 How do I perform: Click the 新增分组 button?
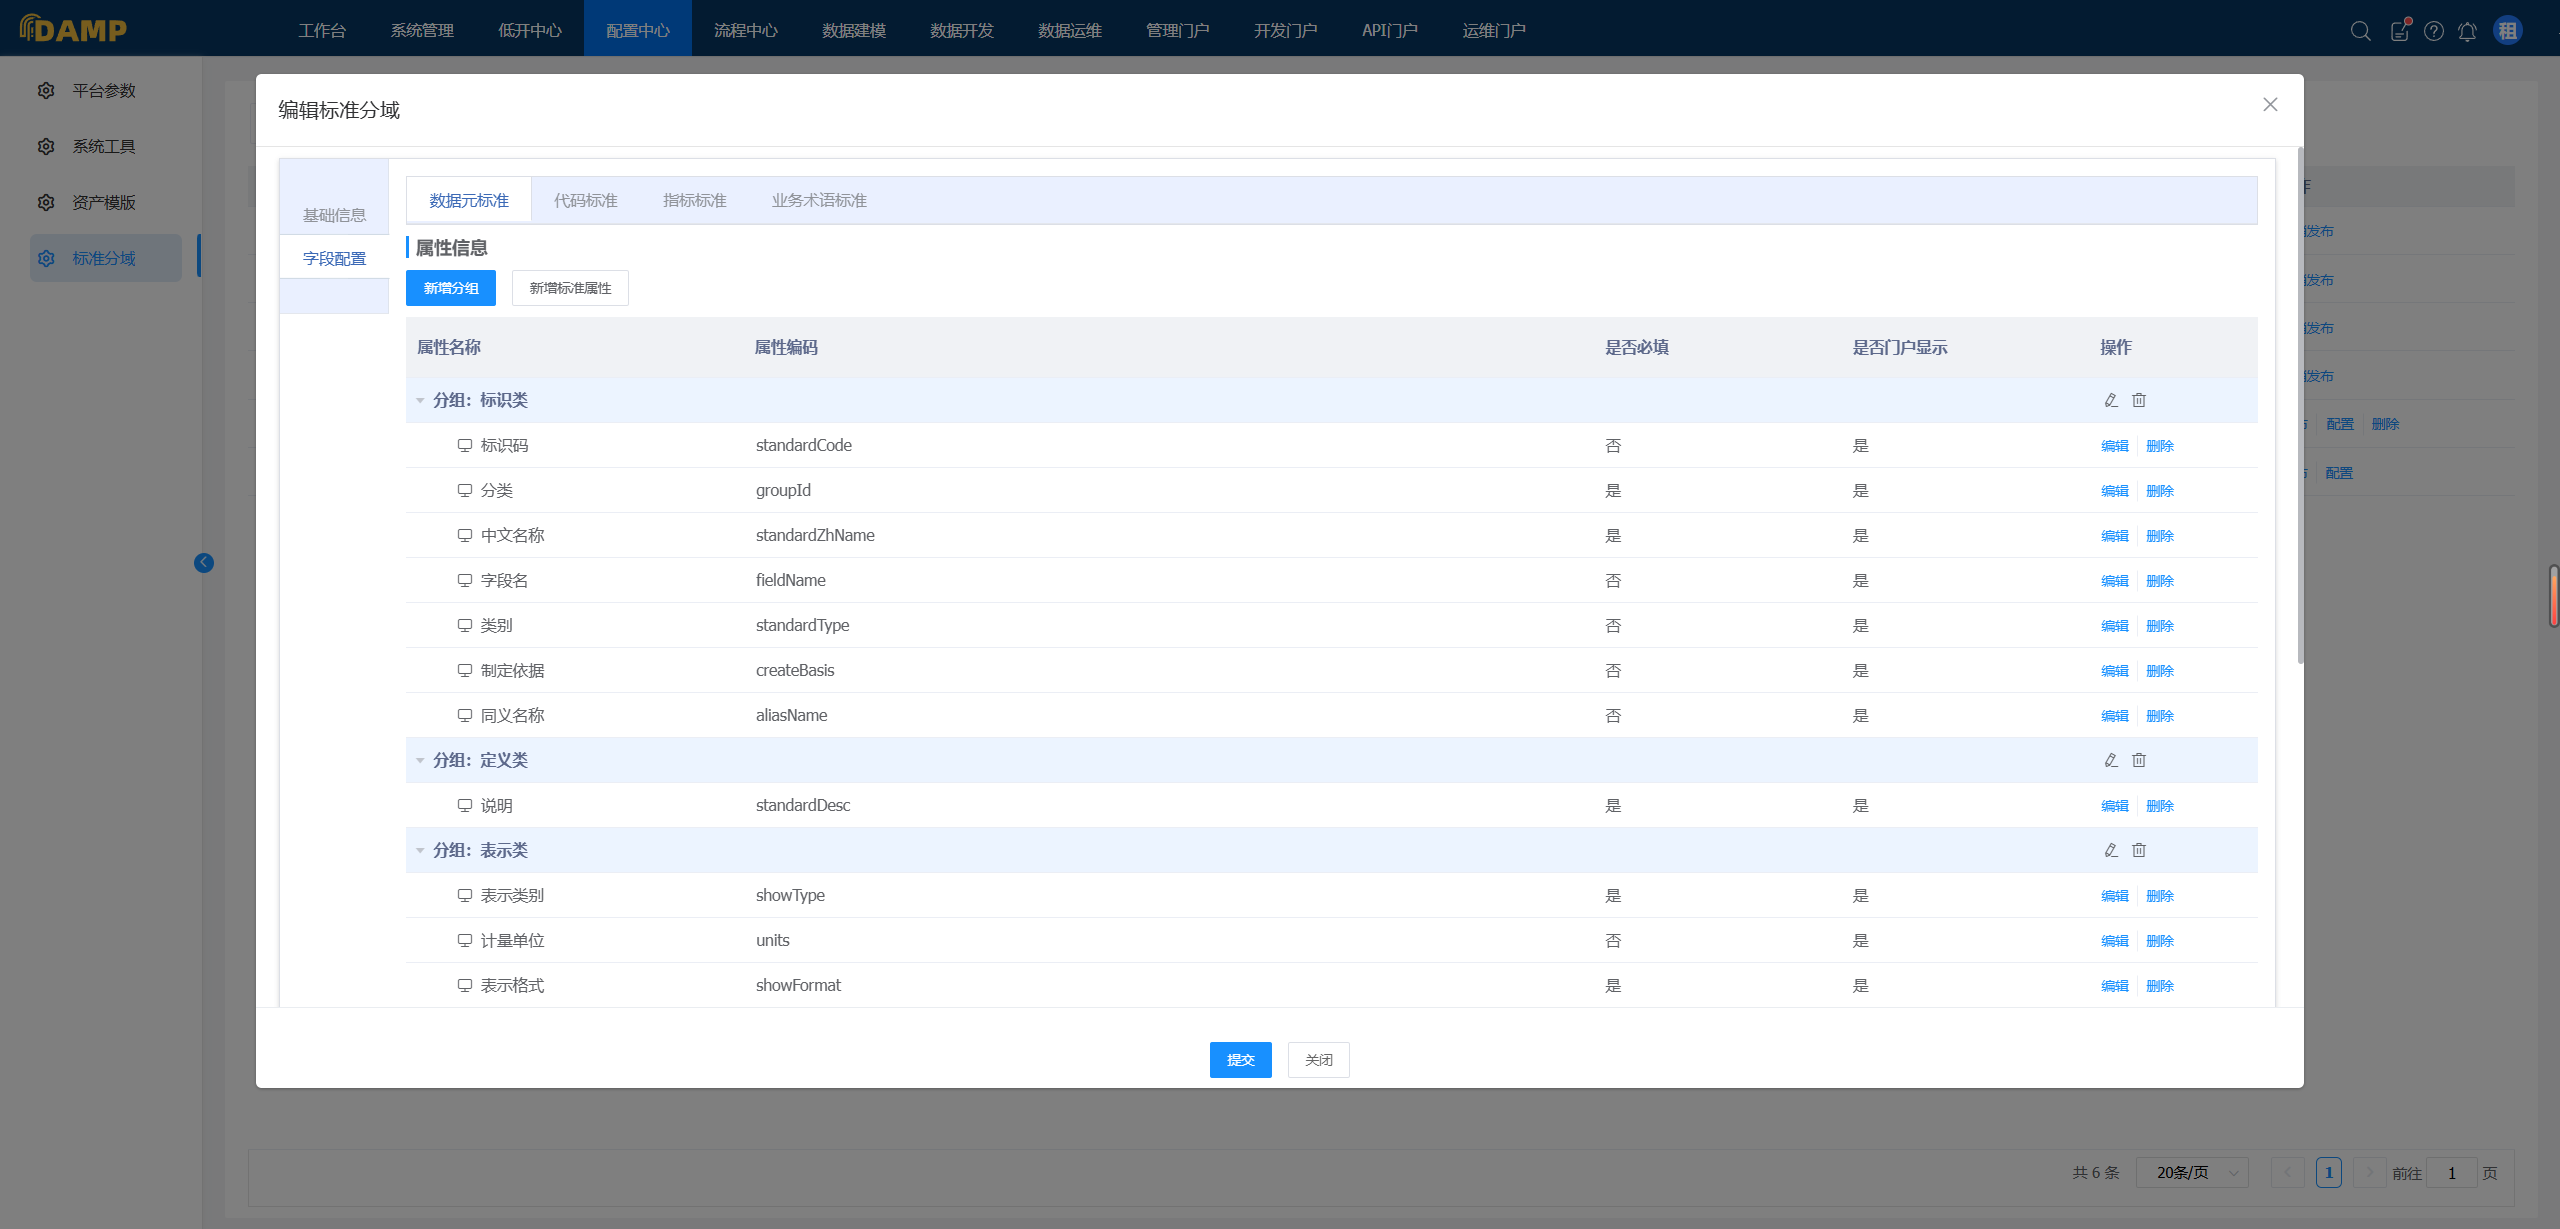[451, 288]
